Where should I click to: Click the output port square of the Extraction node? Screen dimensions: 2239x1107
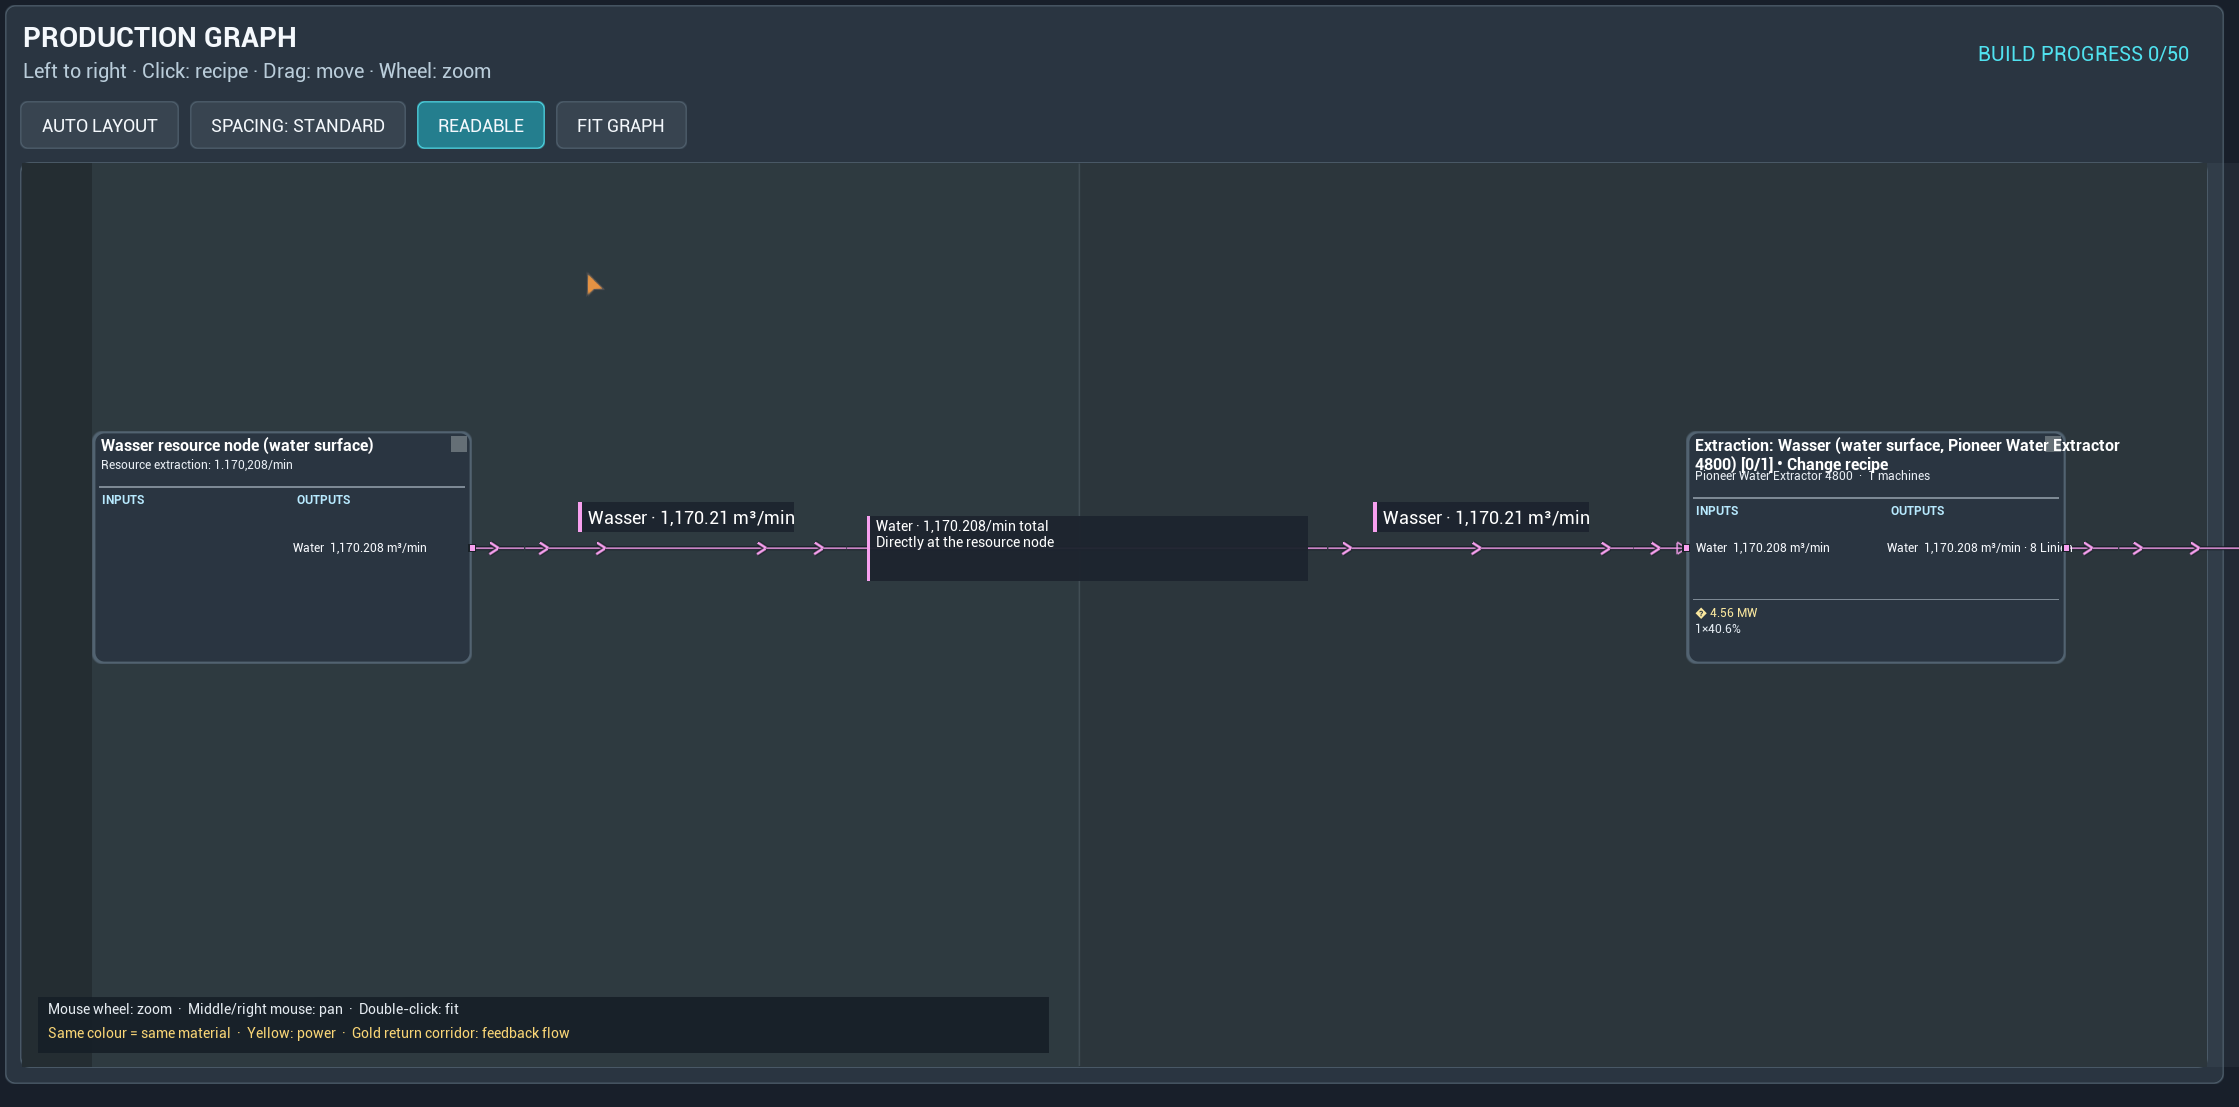[x=2067, y=548]
